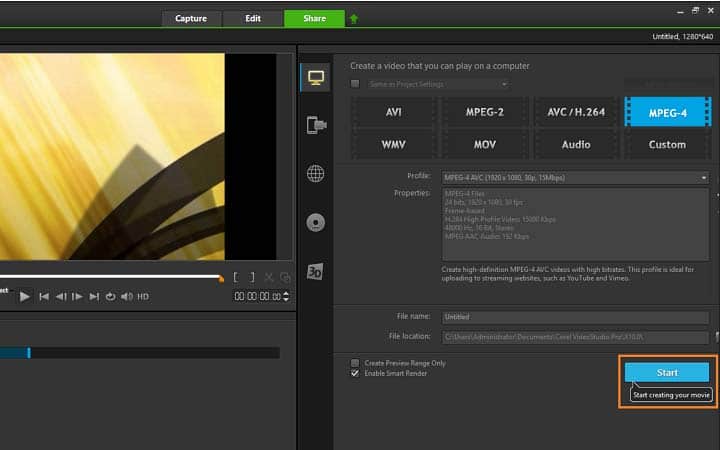Choose the MOV format
Screen dimensions: 720x450
[x=484, y=145]
